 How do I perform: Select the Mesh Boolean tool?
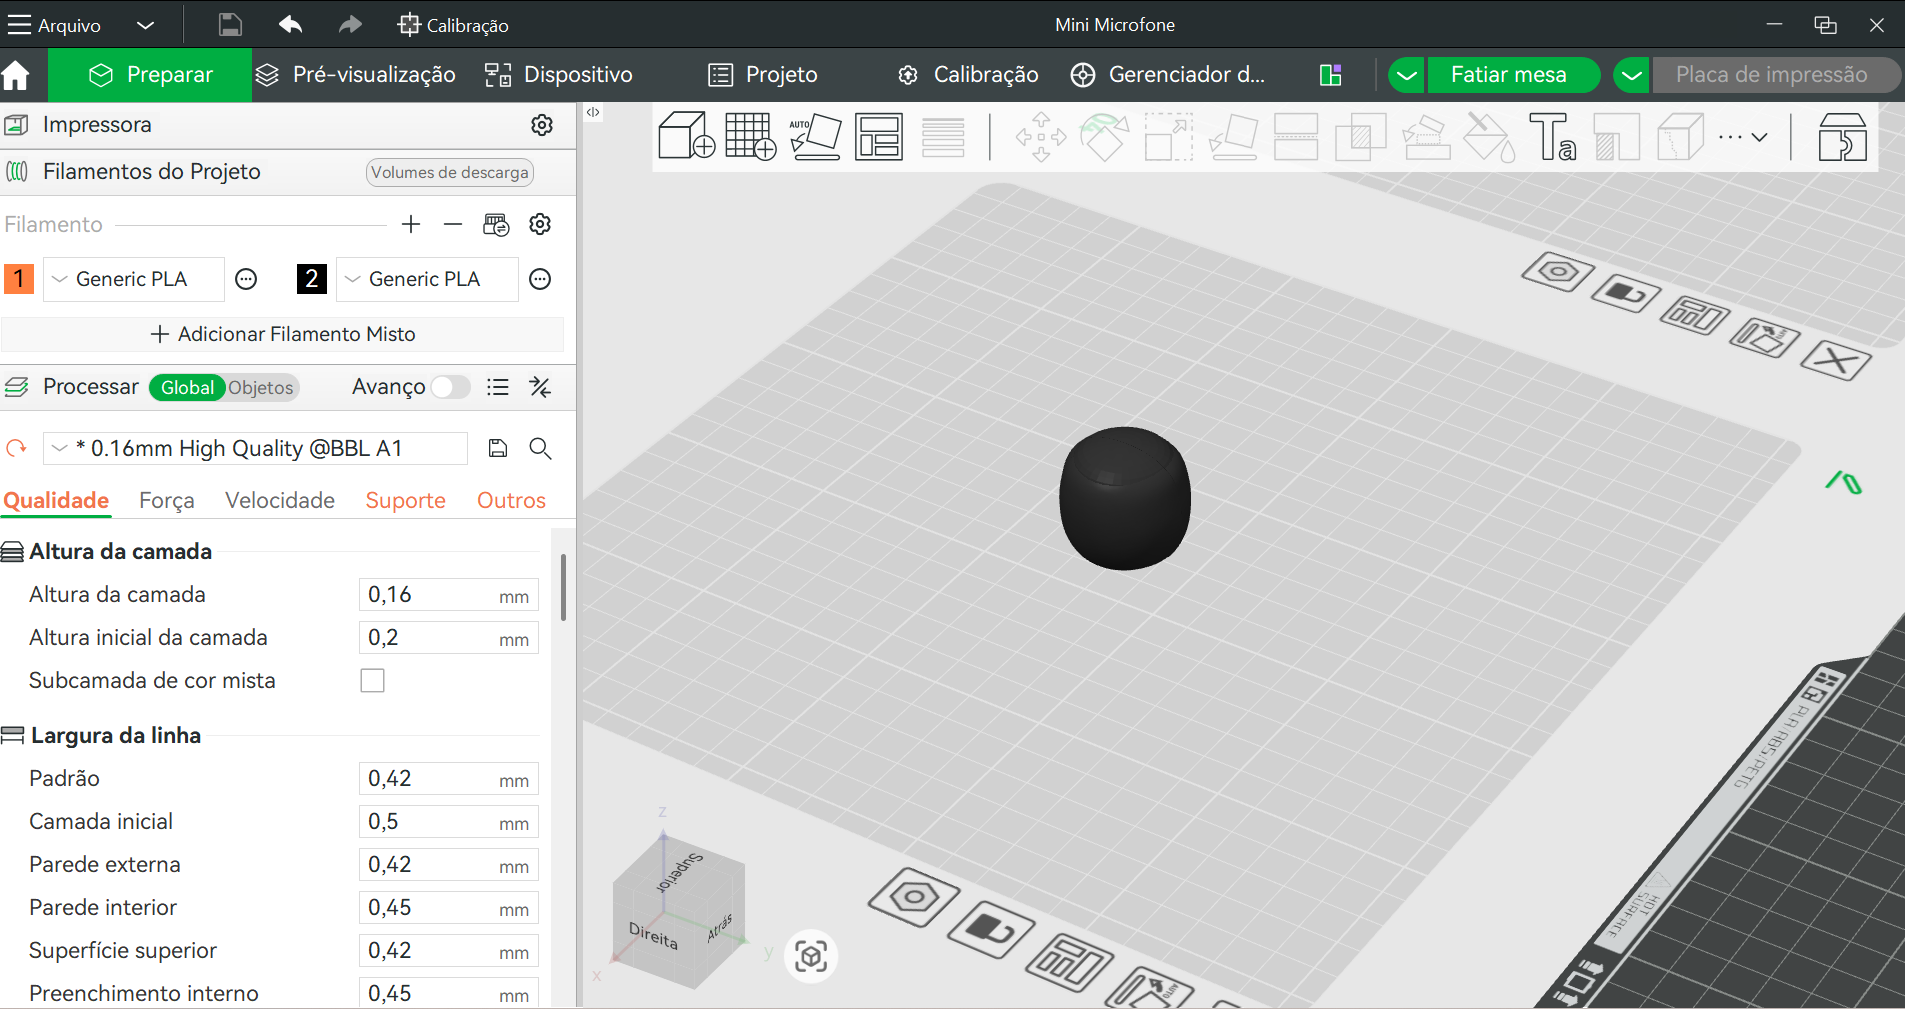pyautogui.click(x=1360, y=137)
